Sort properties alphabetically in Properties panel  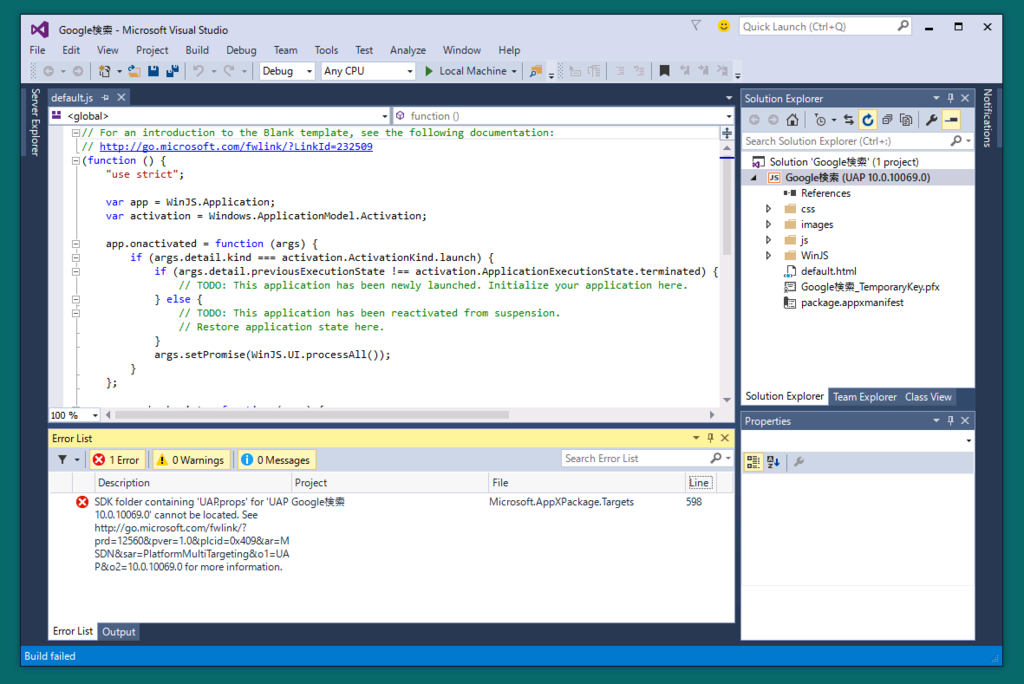[773, 462]
